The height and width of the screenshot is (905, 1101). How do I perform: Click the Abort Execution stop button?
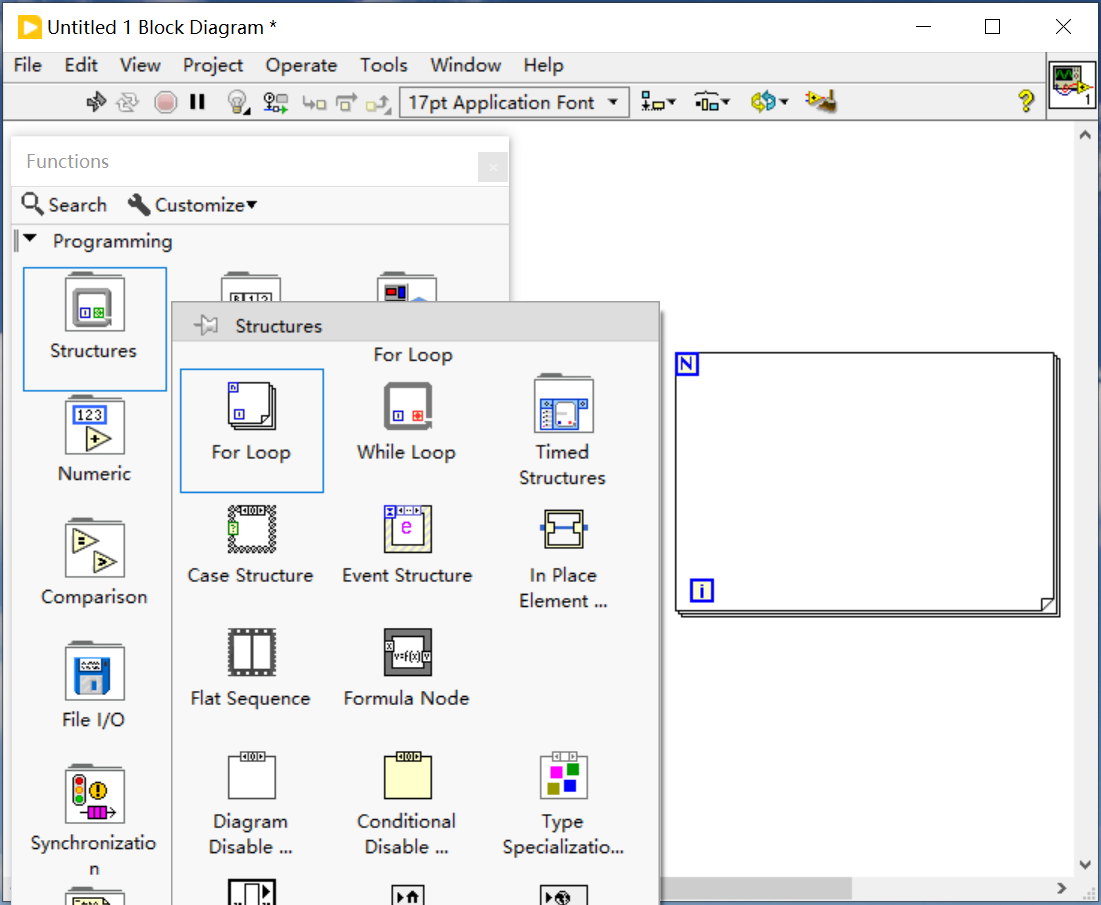166,103
